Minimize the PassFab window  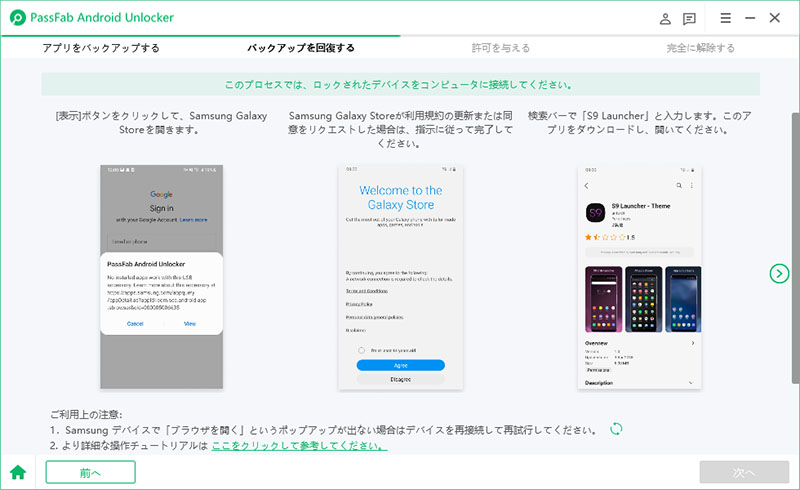750,18
